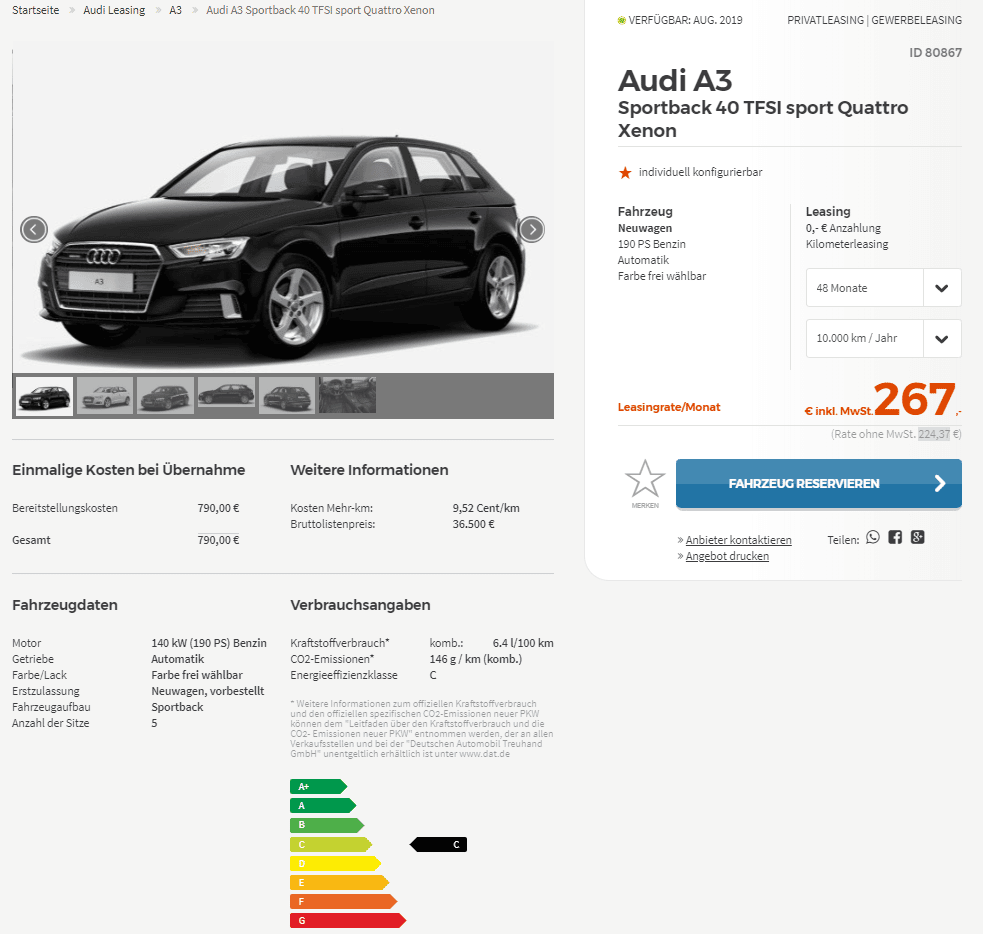Click the Bereitstellungskosten value 790,00 €
This screenshot has height=934, width=983.
coord(218,508)
